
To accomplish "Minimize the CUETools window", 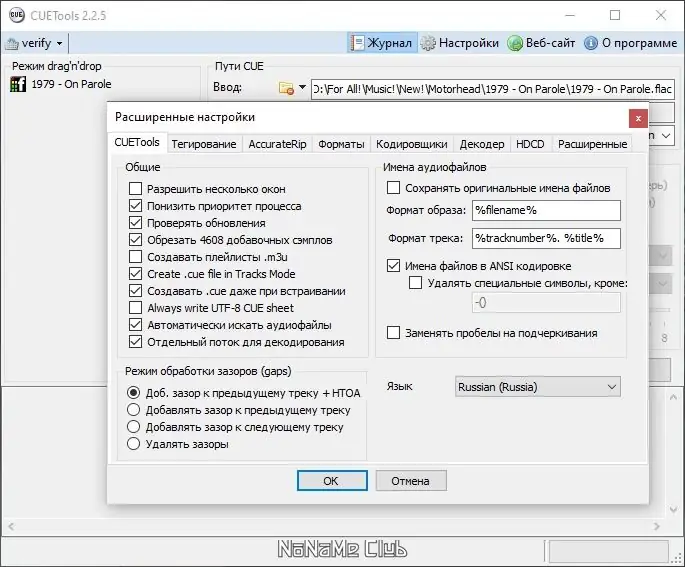I will coord(570,15).
